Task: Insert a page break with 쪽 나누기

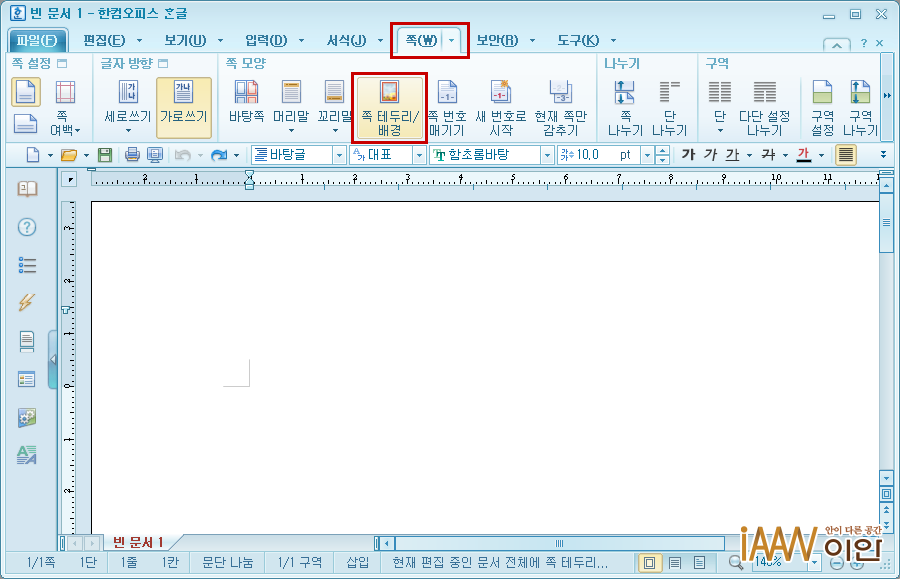Action: click(x=624, y=107)
